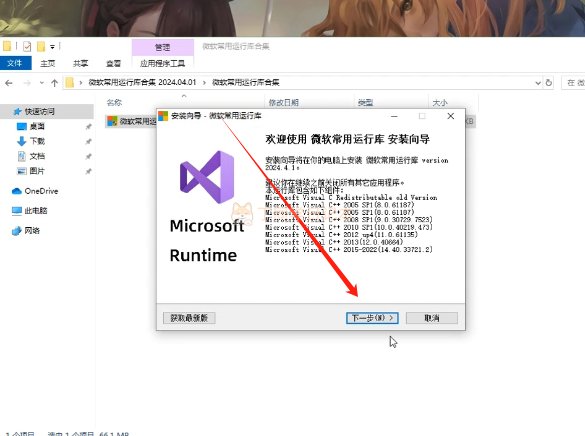Click the Cancel (取消) button in installer

click(432, 318)
